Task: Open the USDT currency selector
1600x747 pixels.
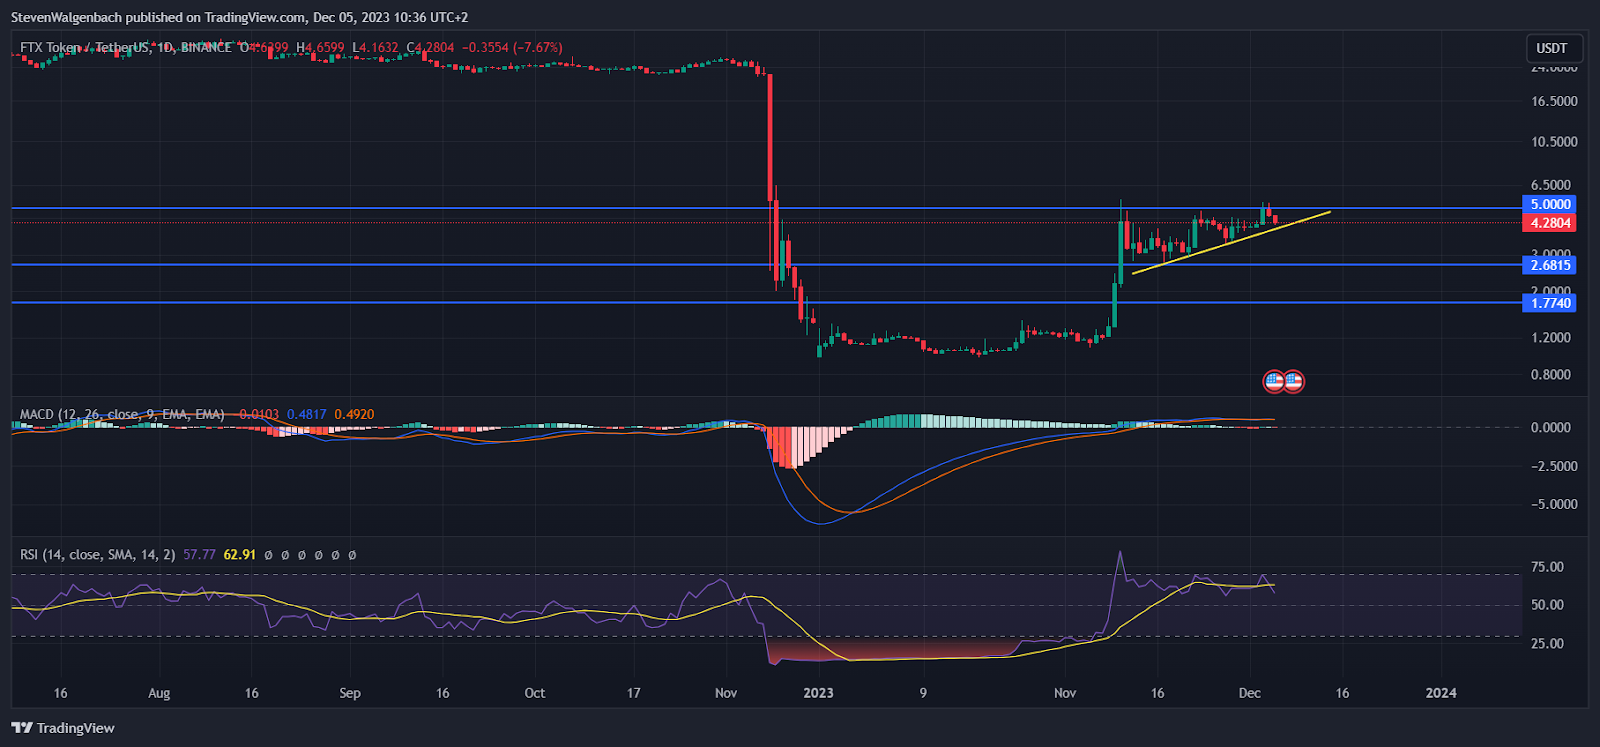Action: point(1552,48)
